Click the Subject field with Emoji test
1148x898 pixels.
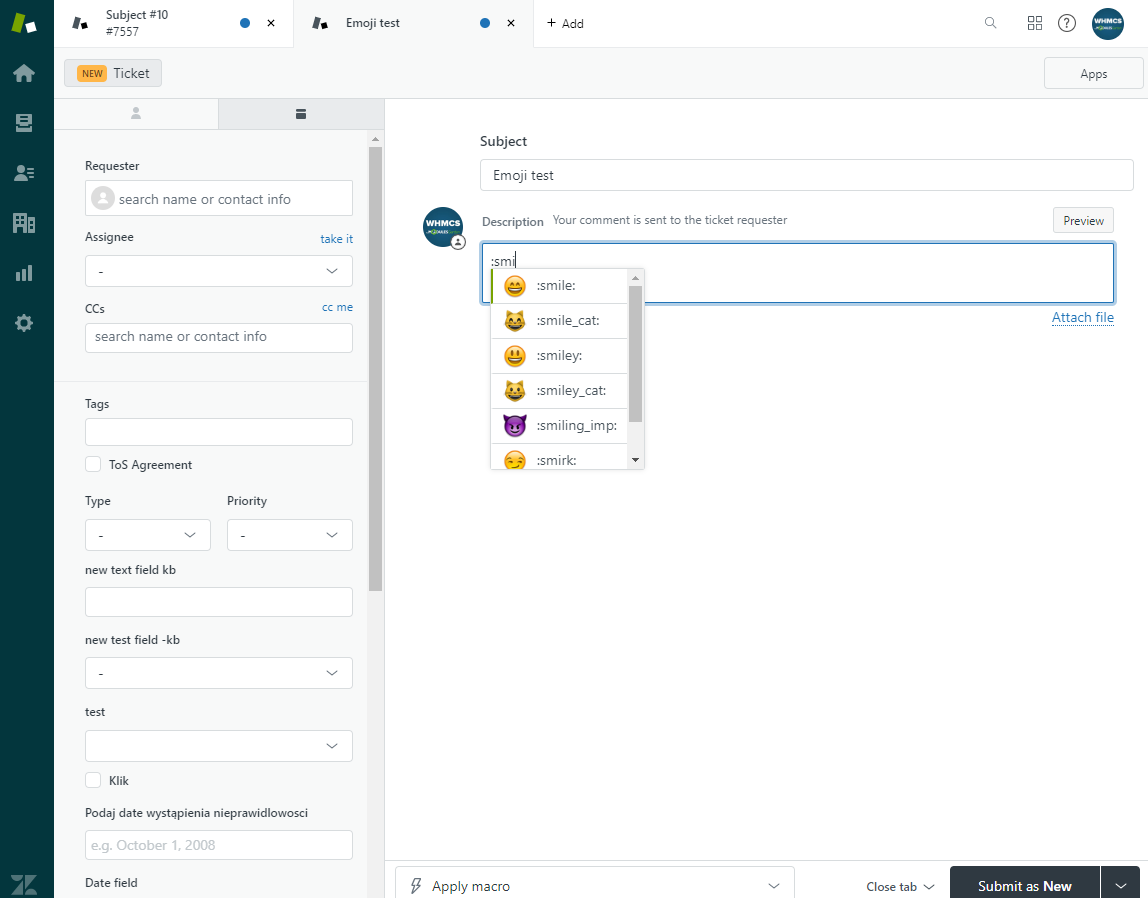coord(806,175)
